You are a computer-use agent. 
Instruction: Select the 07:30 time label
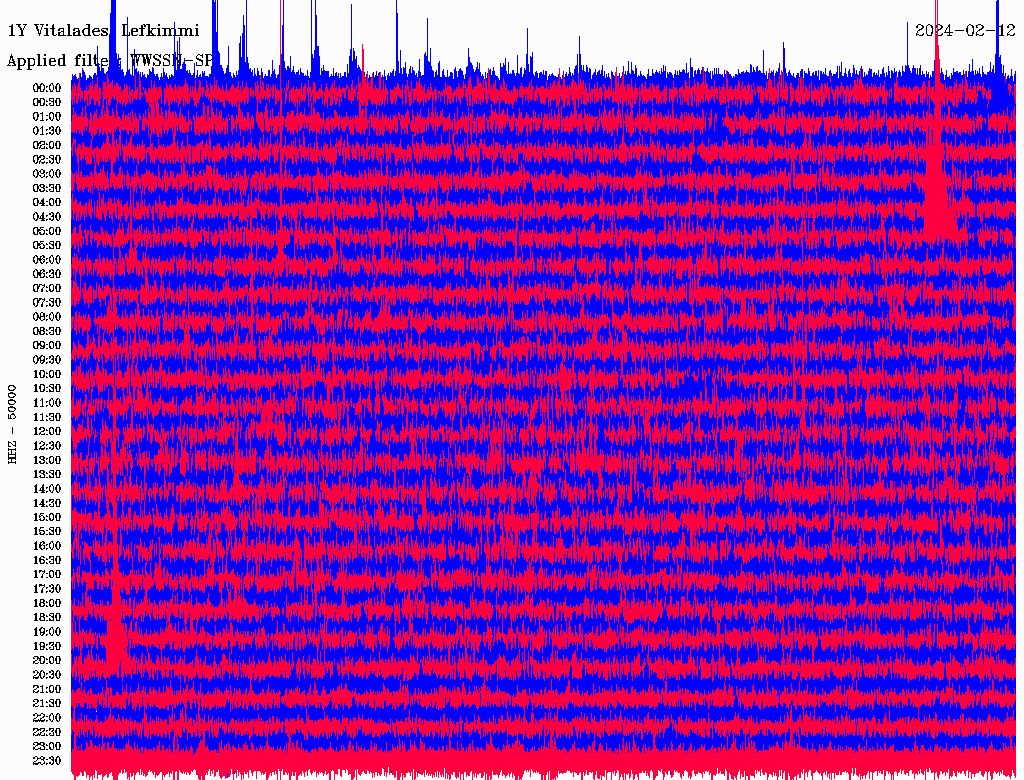click(47, 303)
